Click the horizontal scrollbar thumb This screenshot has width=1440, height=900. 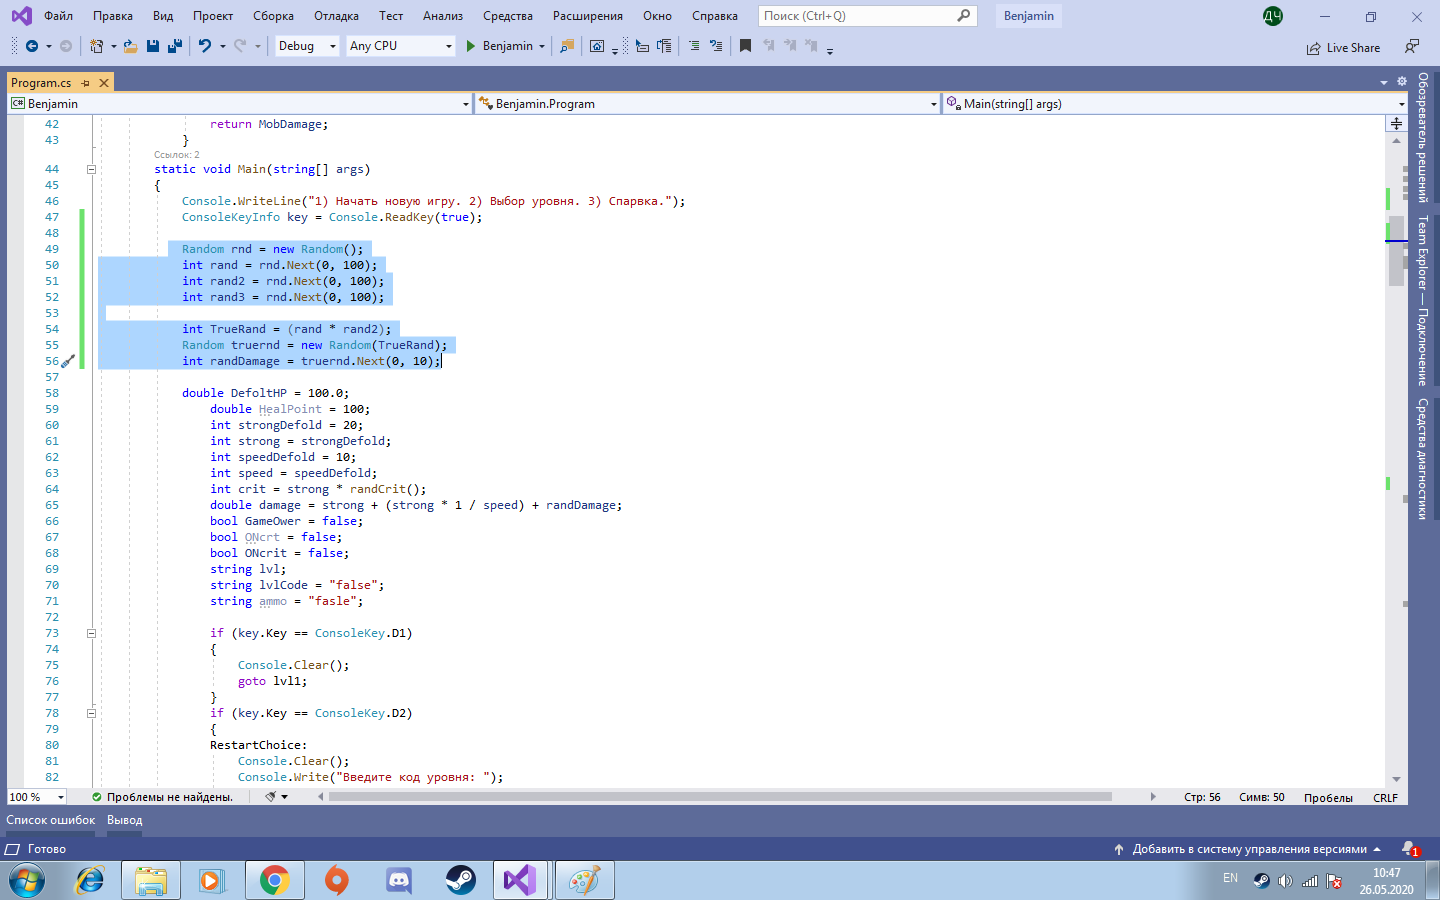click(x=720, y=797)
